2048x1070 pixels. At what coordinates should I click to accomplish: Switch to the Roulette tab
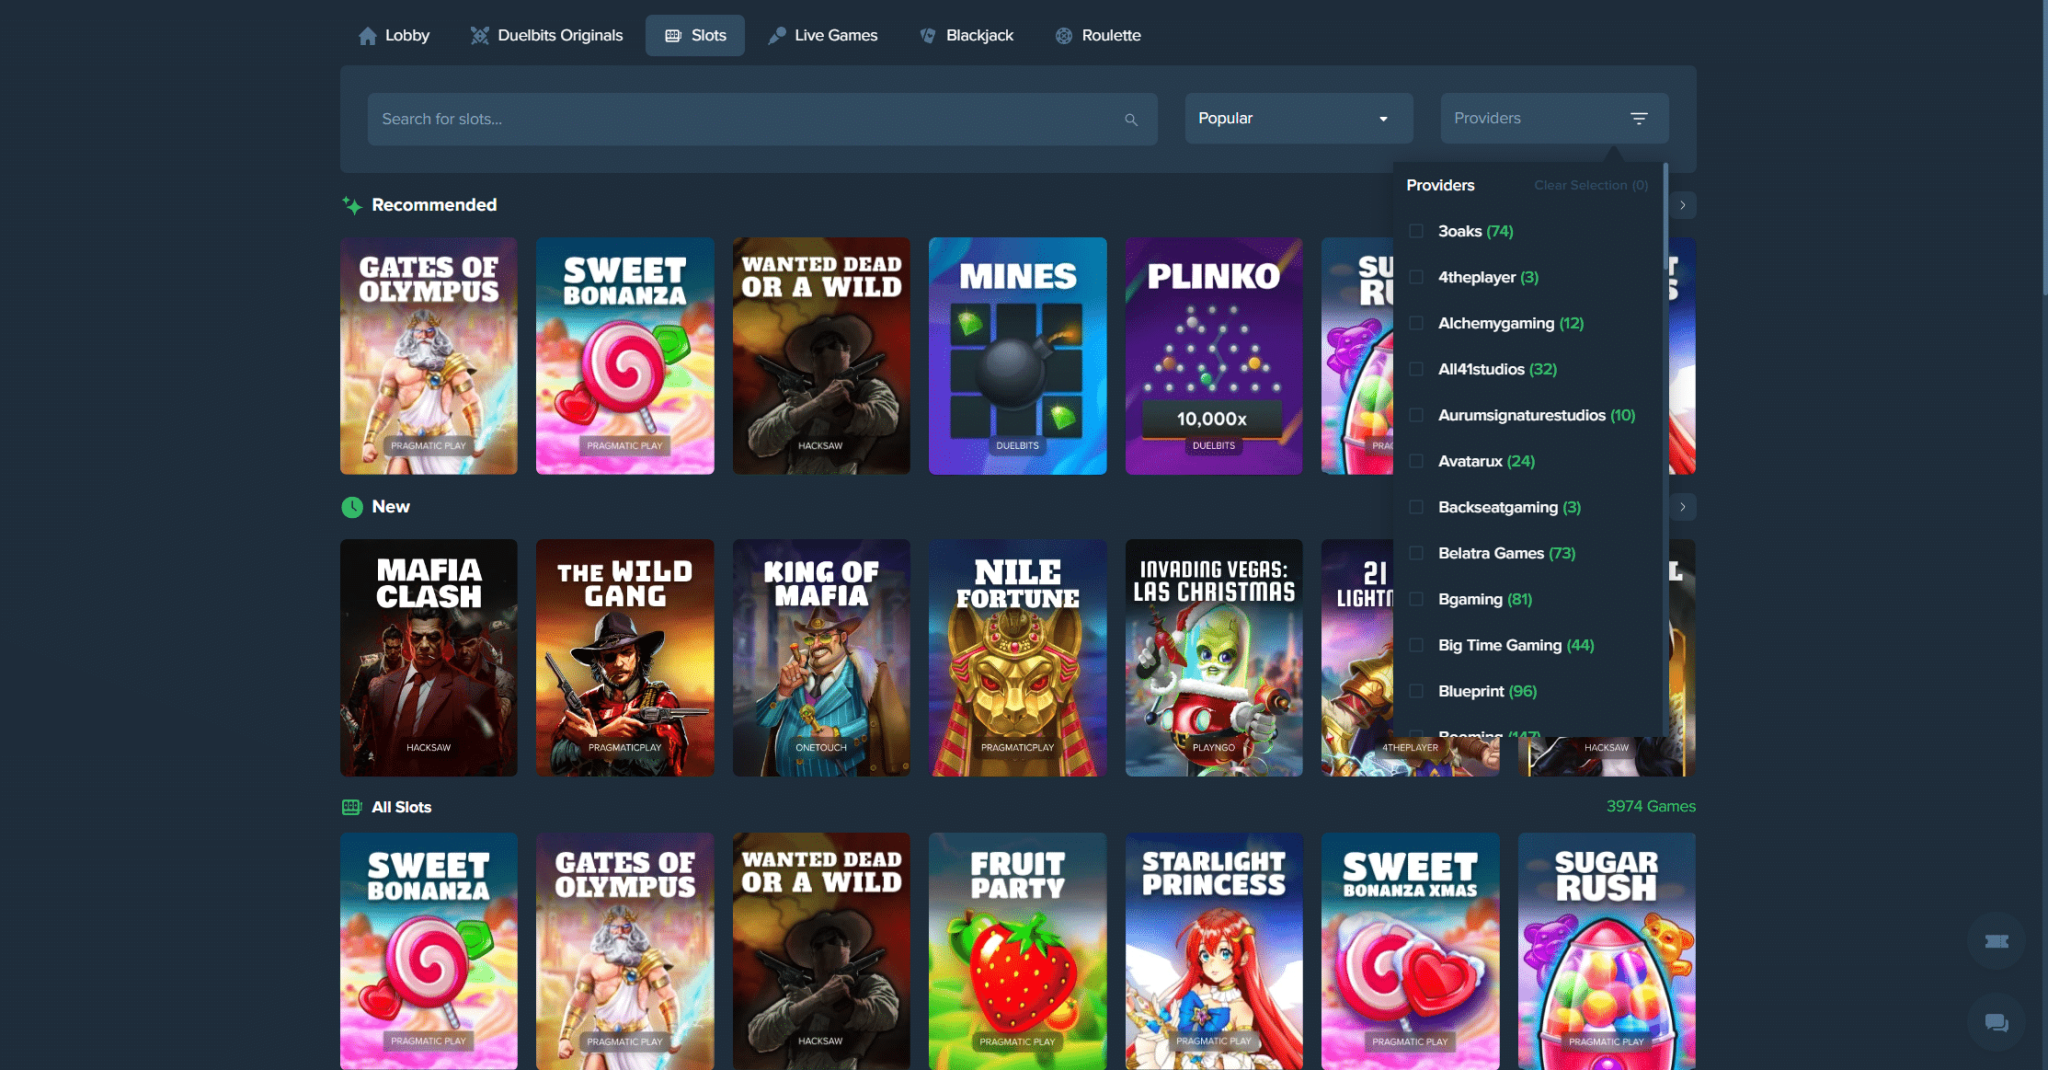1098,35
